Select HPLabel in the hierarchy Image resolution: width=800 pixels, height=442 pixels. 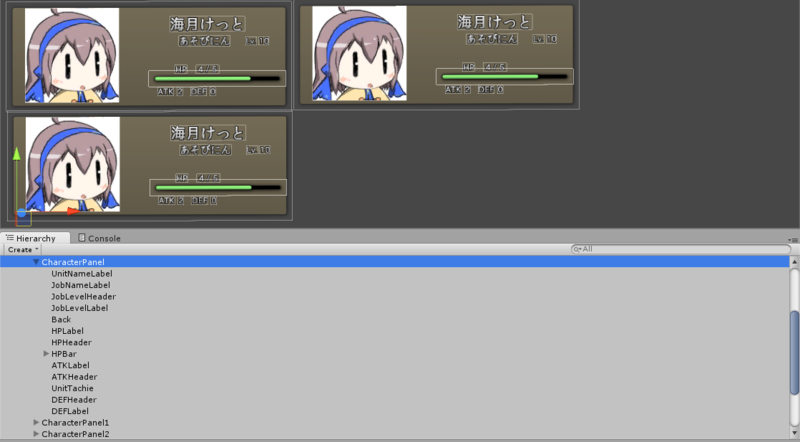pos(67,331)
